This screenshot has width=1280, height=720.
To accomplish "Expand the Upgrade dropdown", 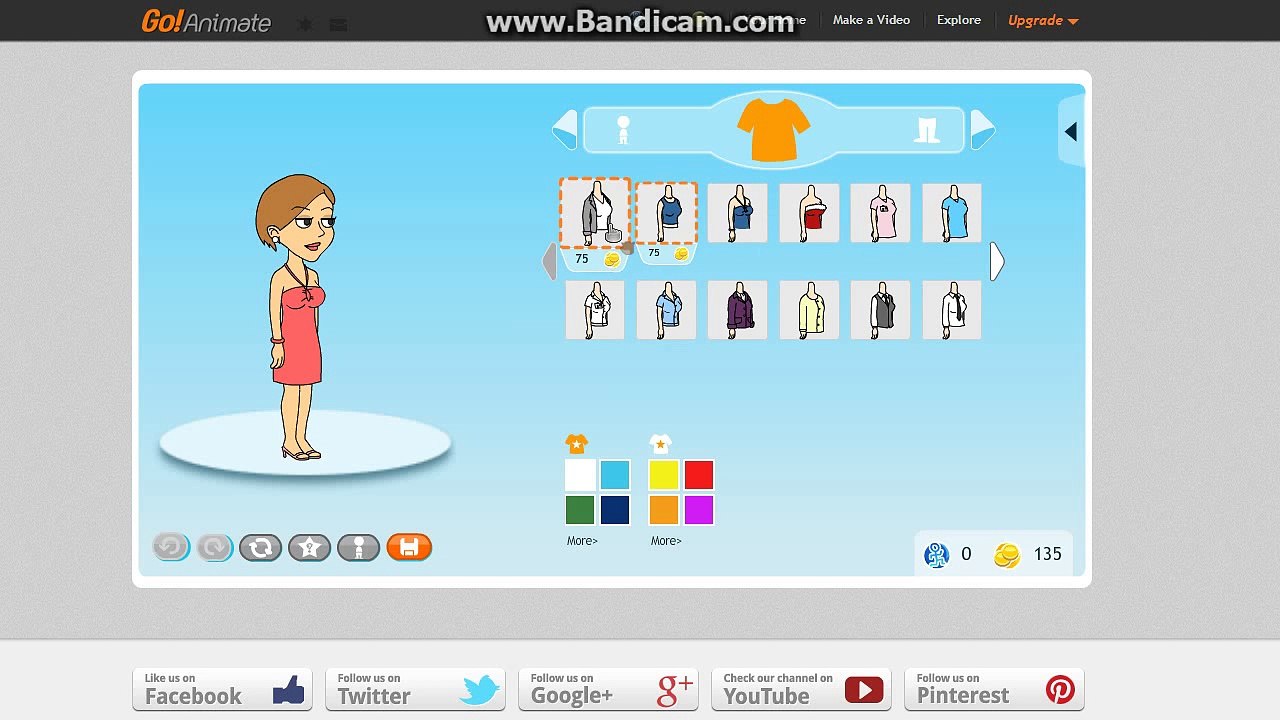I will coord(1043,20).
